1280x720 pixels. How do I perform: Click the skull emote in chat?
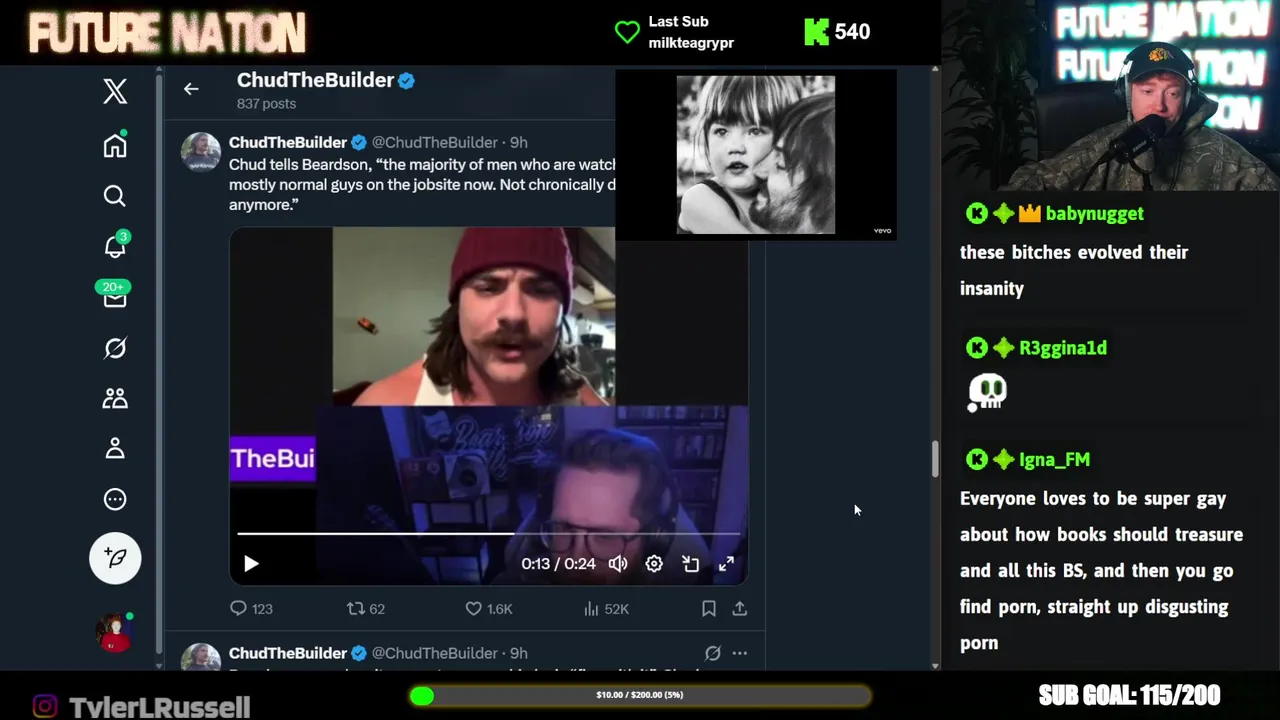click(987, 392)
